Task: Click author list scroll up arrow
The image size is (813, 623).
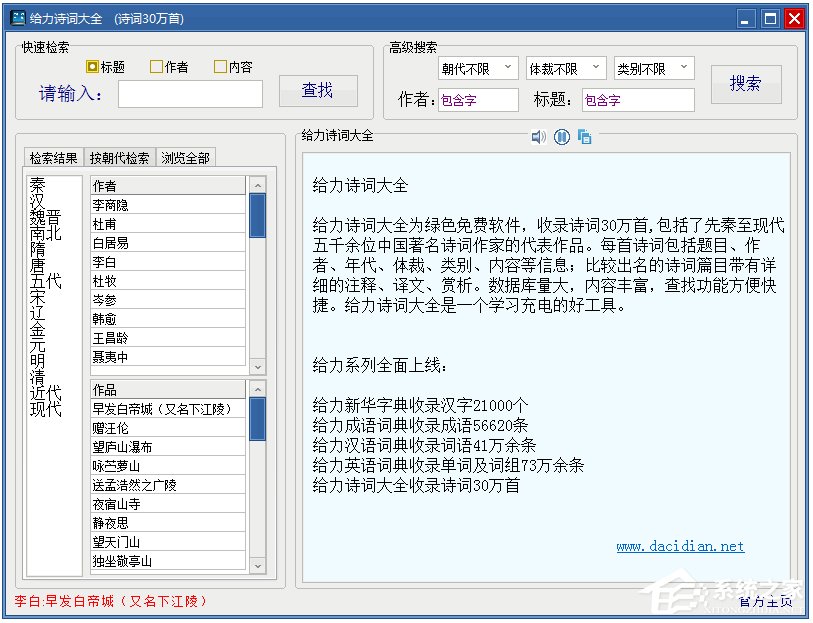Action: pos(257,185)
